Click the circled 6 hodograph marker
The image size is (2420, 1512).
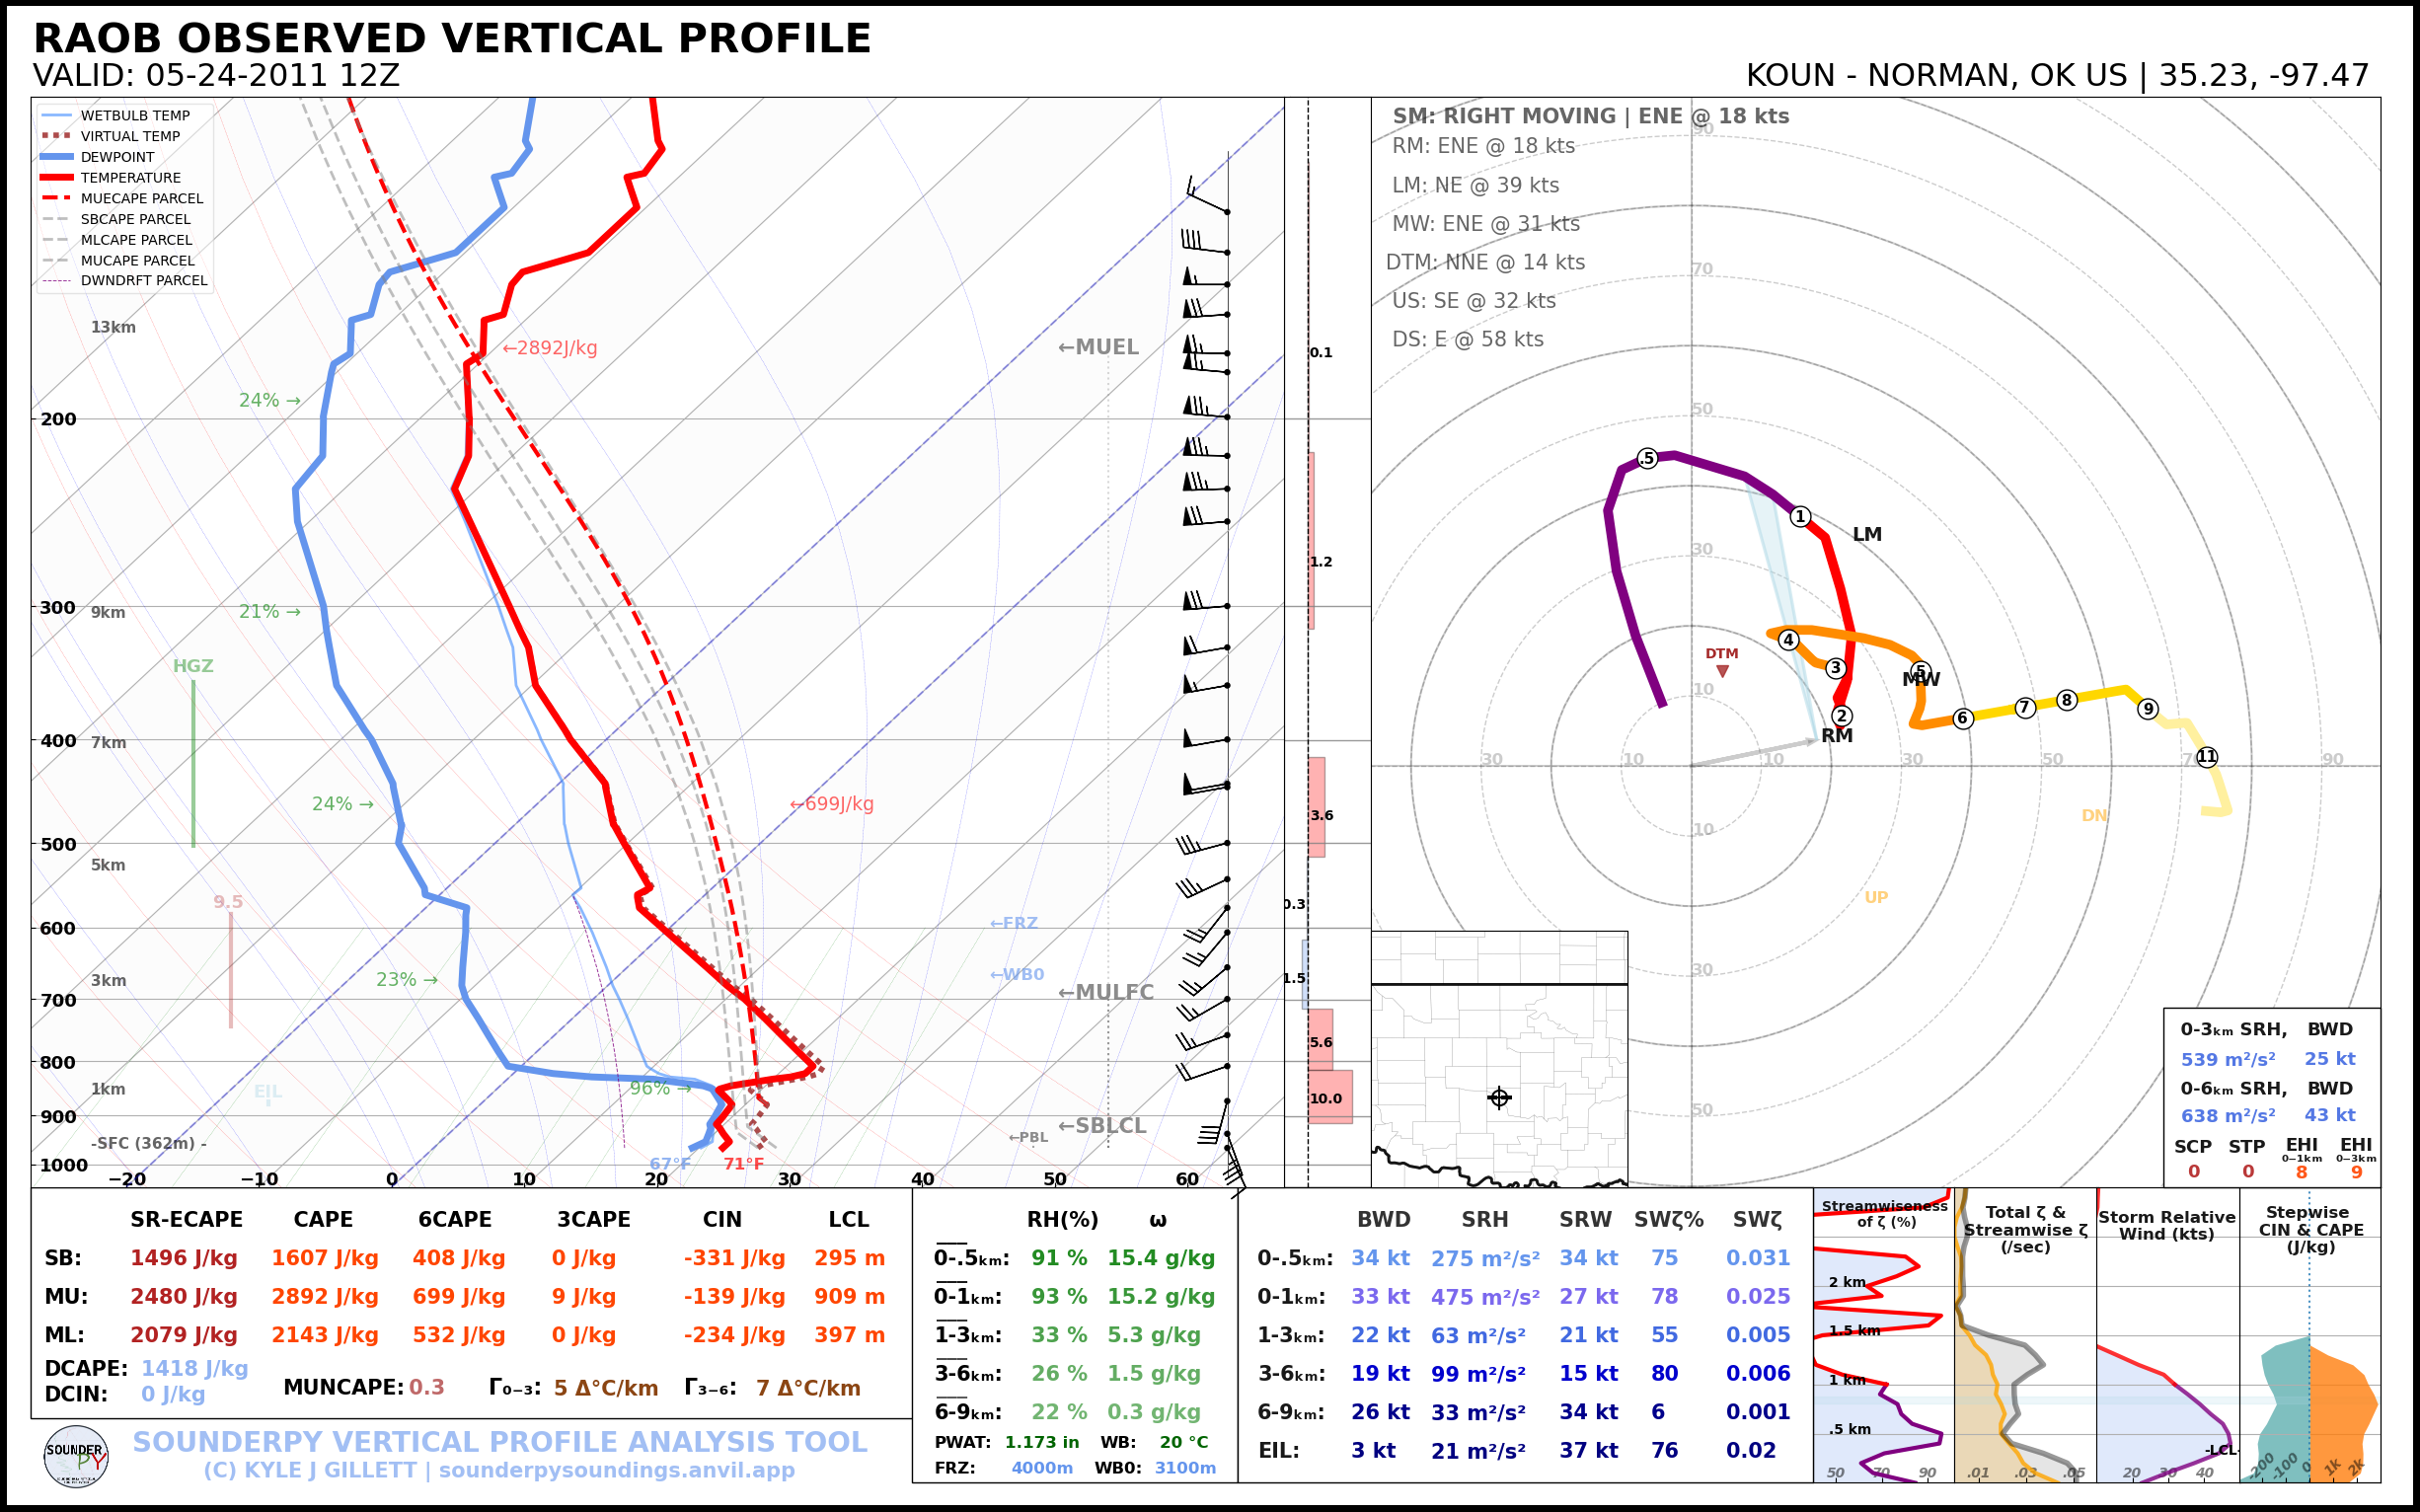click(1963, 718)
